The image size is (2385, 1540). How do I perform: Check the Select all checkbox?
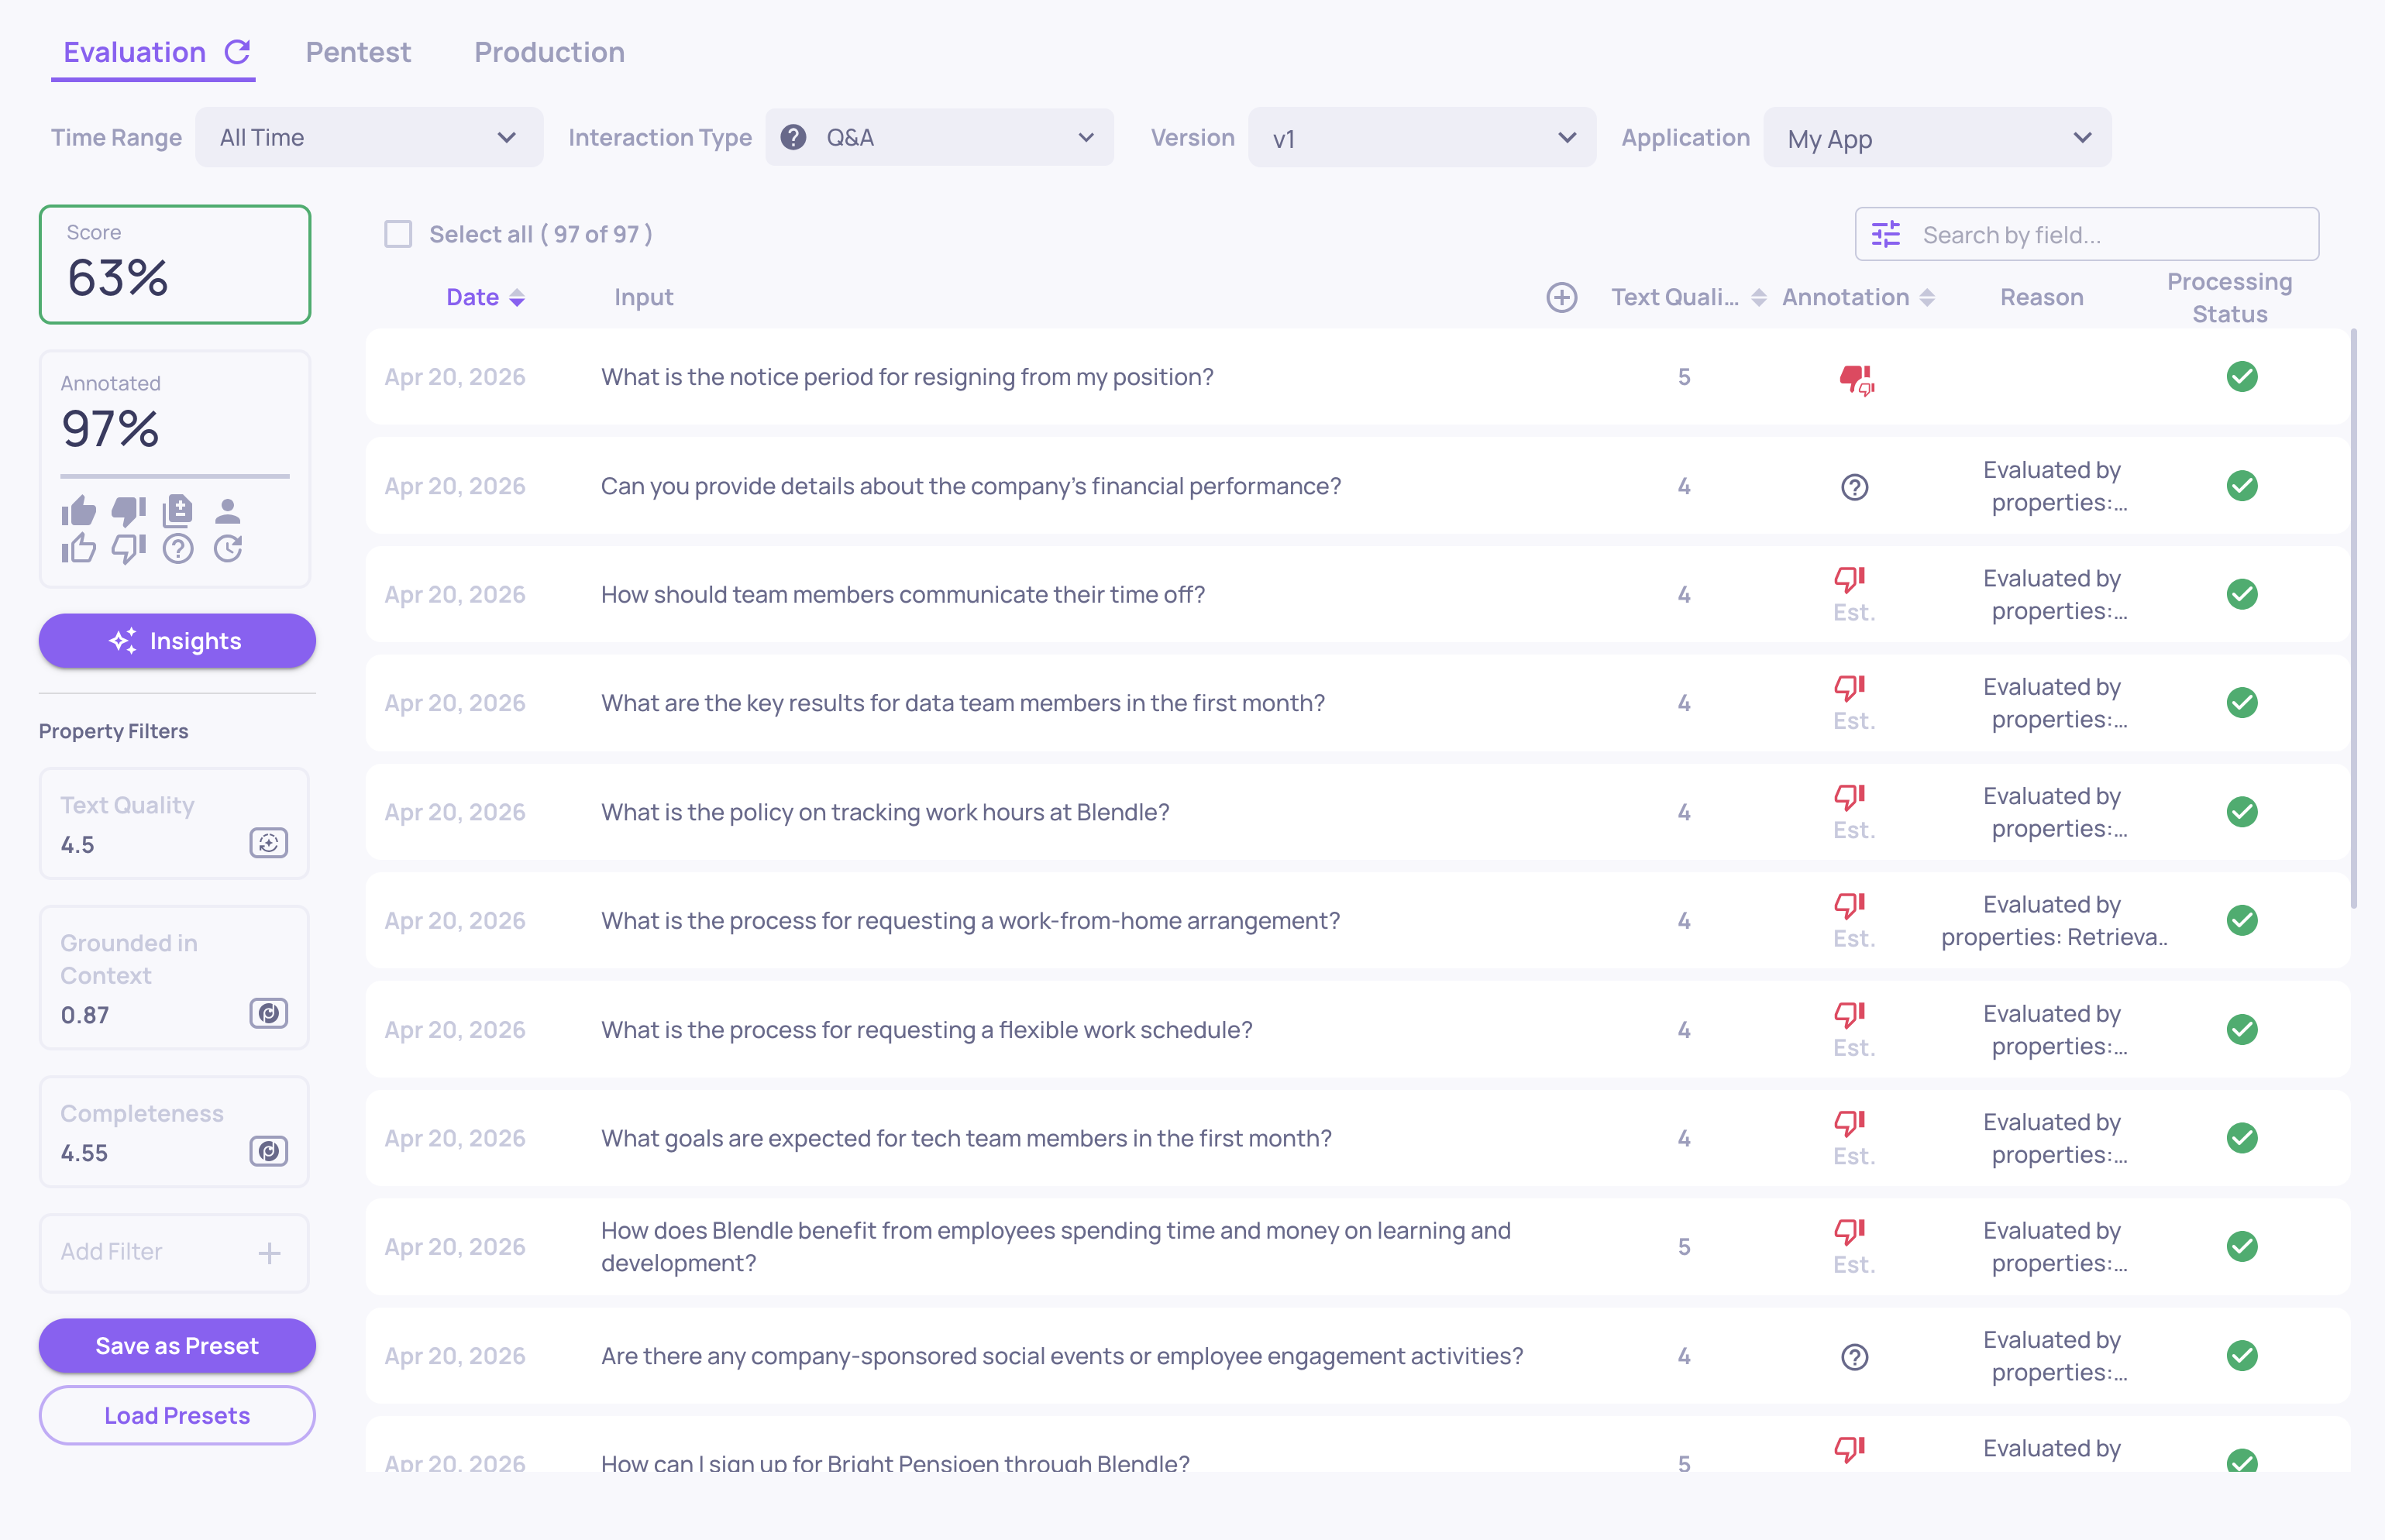click(x=398, y=234)
